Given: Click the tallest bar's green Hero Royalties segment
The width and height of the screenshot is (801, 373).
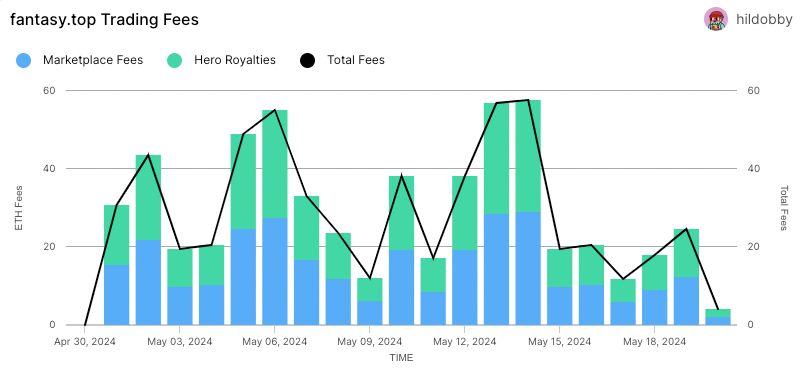Looking at the screenshot, I should [528, 156].
